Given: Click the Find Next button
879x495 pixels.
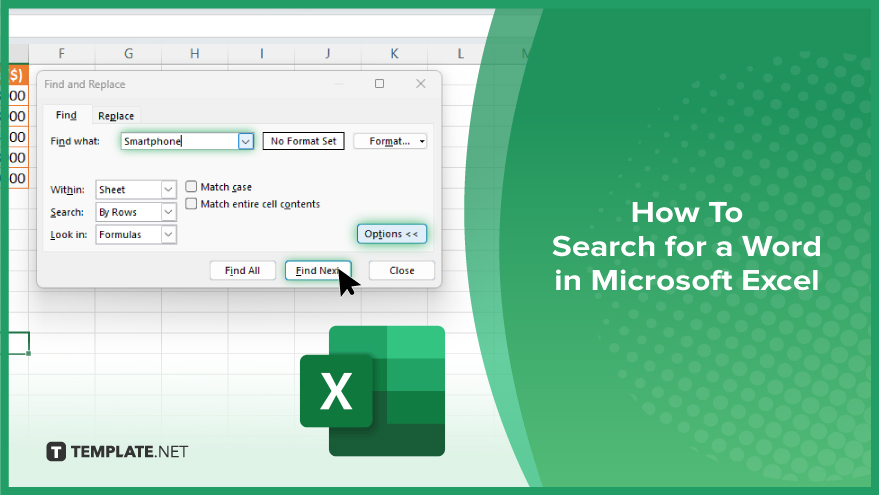Looking at the screenshot, I should [x=318, y=270].
